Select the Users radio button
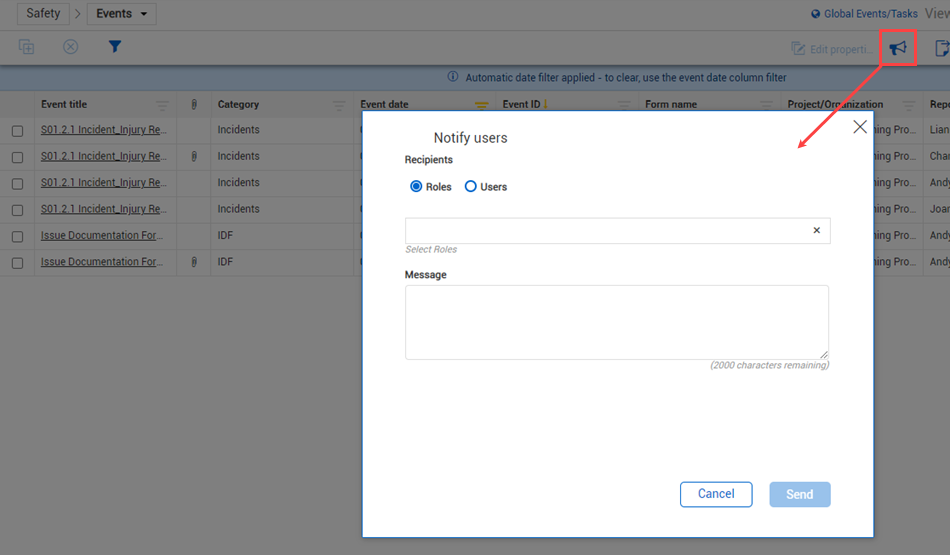 tap(471, 187)
